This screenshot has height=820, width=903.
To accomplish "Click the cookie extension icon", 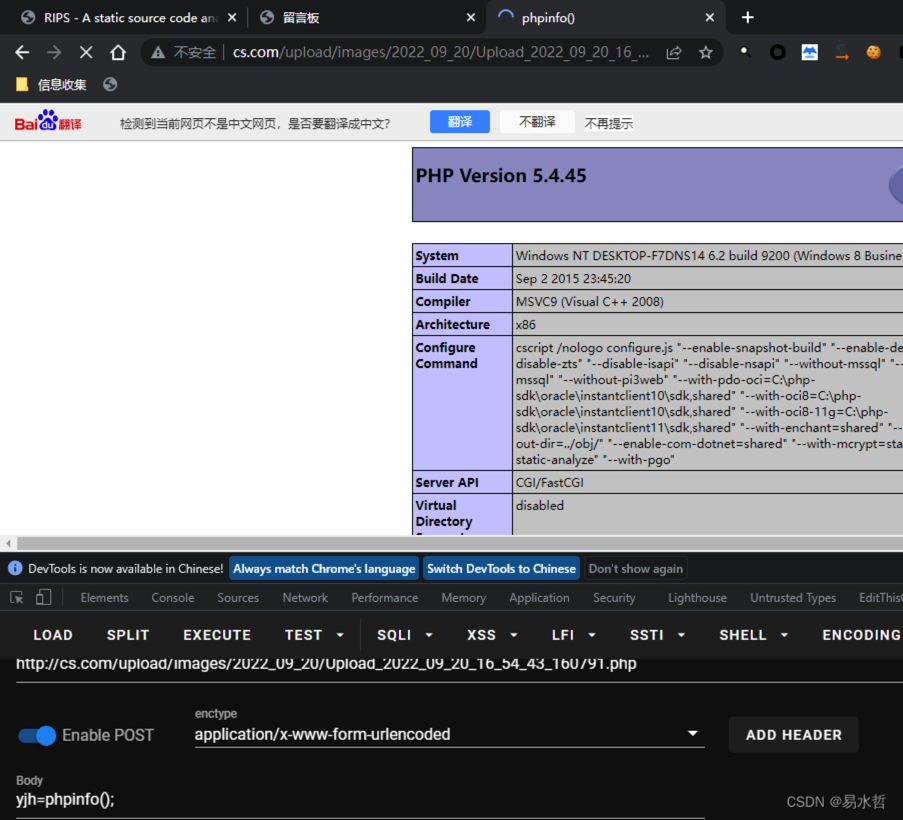I will click(874, 52).
